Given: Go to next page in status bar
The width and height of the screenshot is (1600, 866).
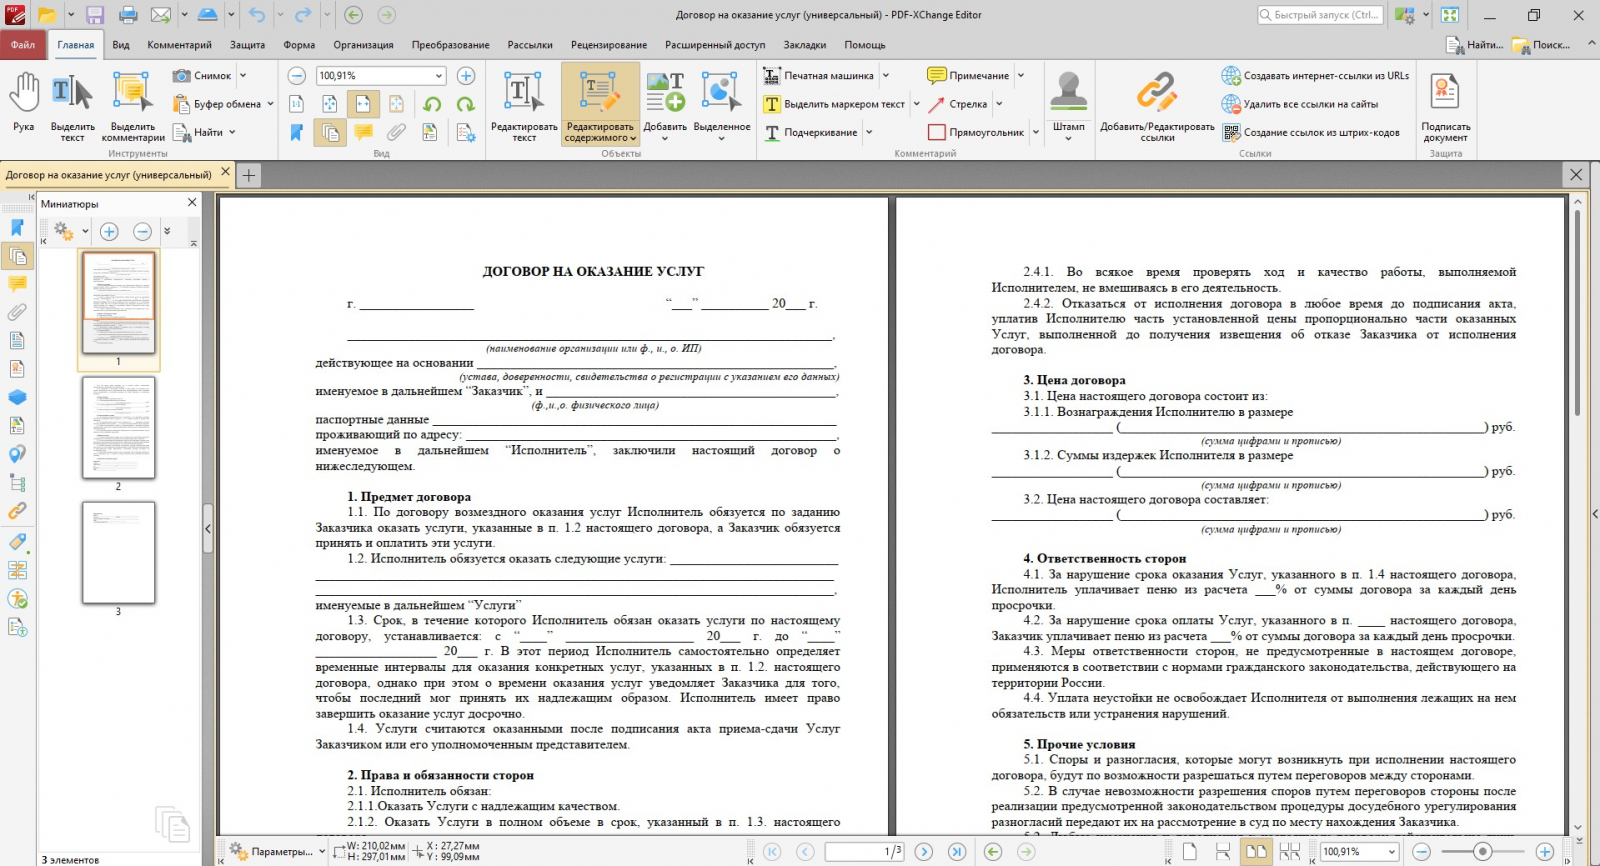Looking at the screenshot, I should click(924, 852).
